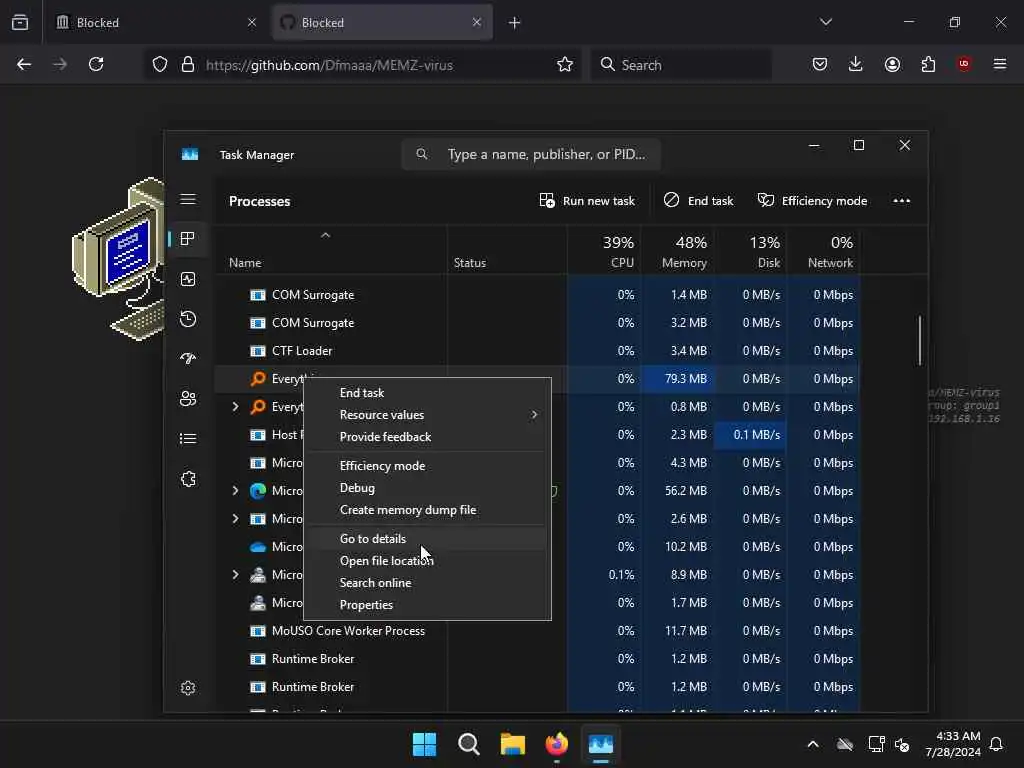Show hidden system tray icons
Viewport: 1024px width, 768px height.
point(813,744)
